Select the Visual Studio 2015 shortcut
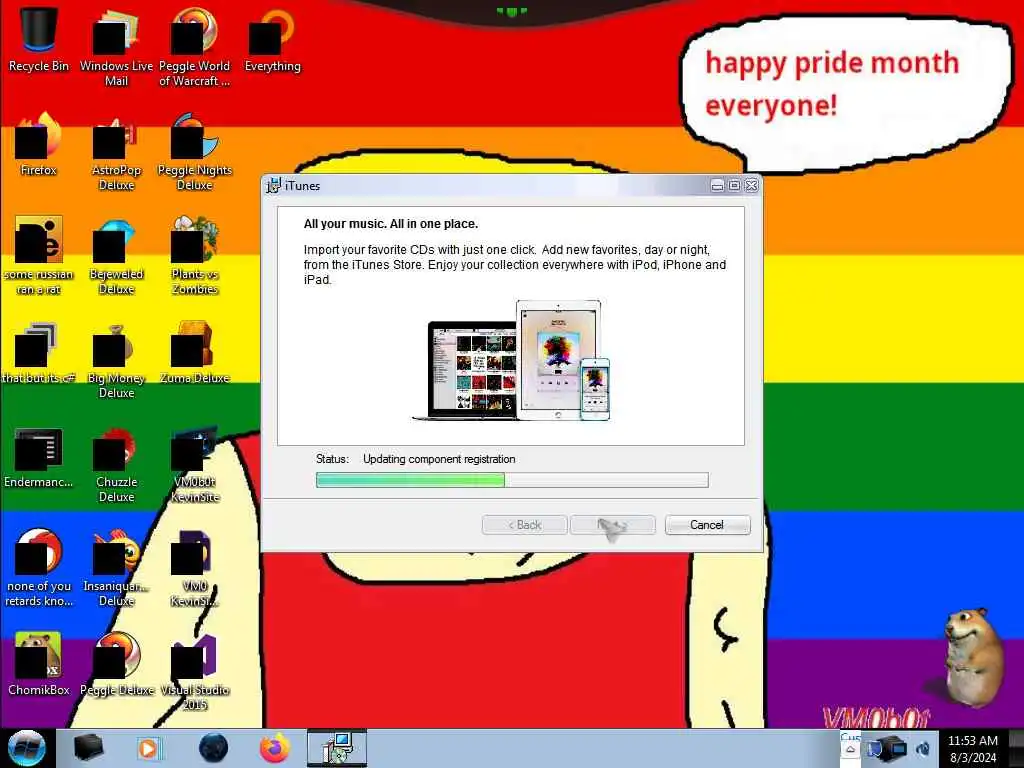The width and height of the screenshot is (1024, 768). click(195, 672)
